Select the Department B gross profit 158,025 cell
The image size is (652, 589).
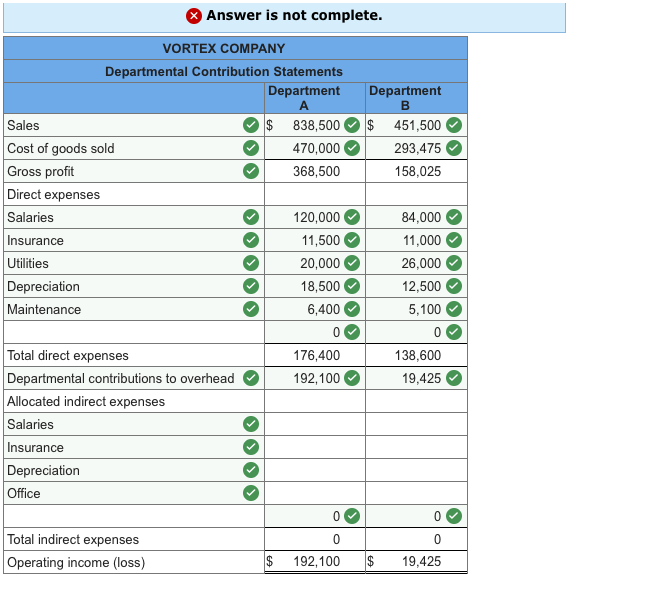click(x=416, y=171)
